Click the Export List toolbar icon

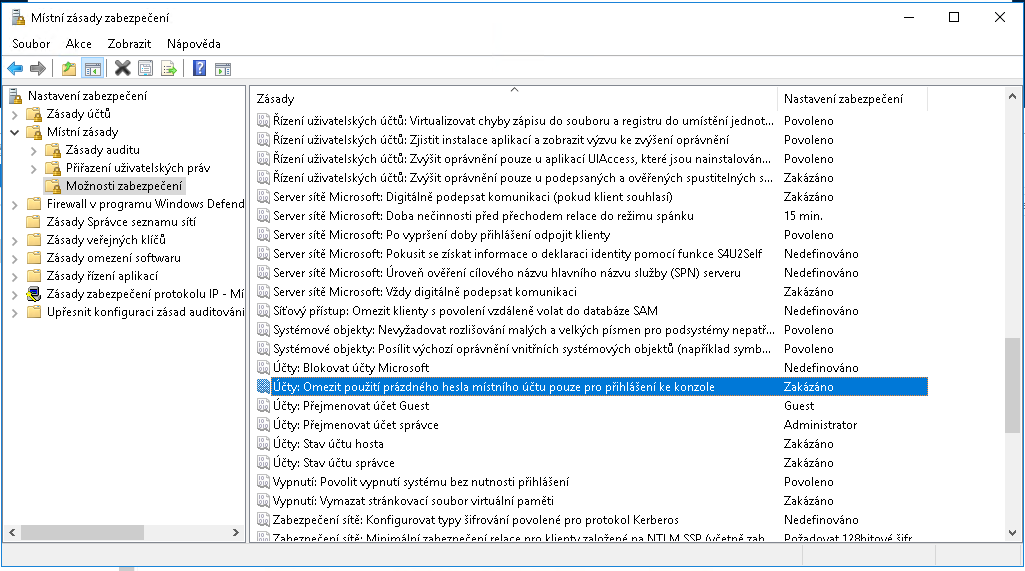169,68
